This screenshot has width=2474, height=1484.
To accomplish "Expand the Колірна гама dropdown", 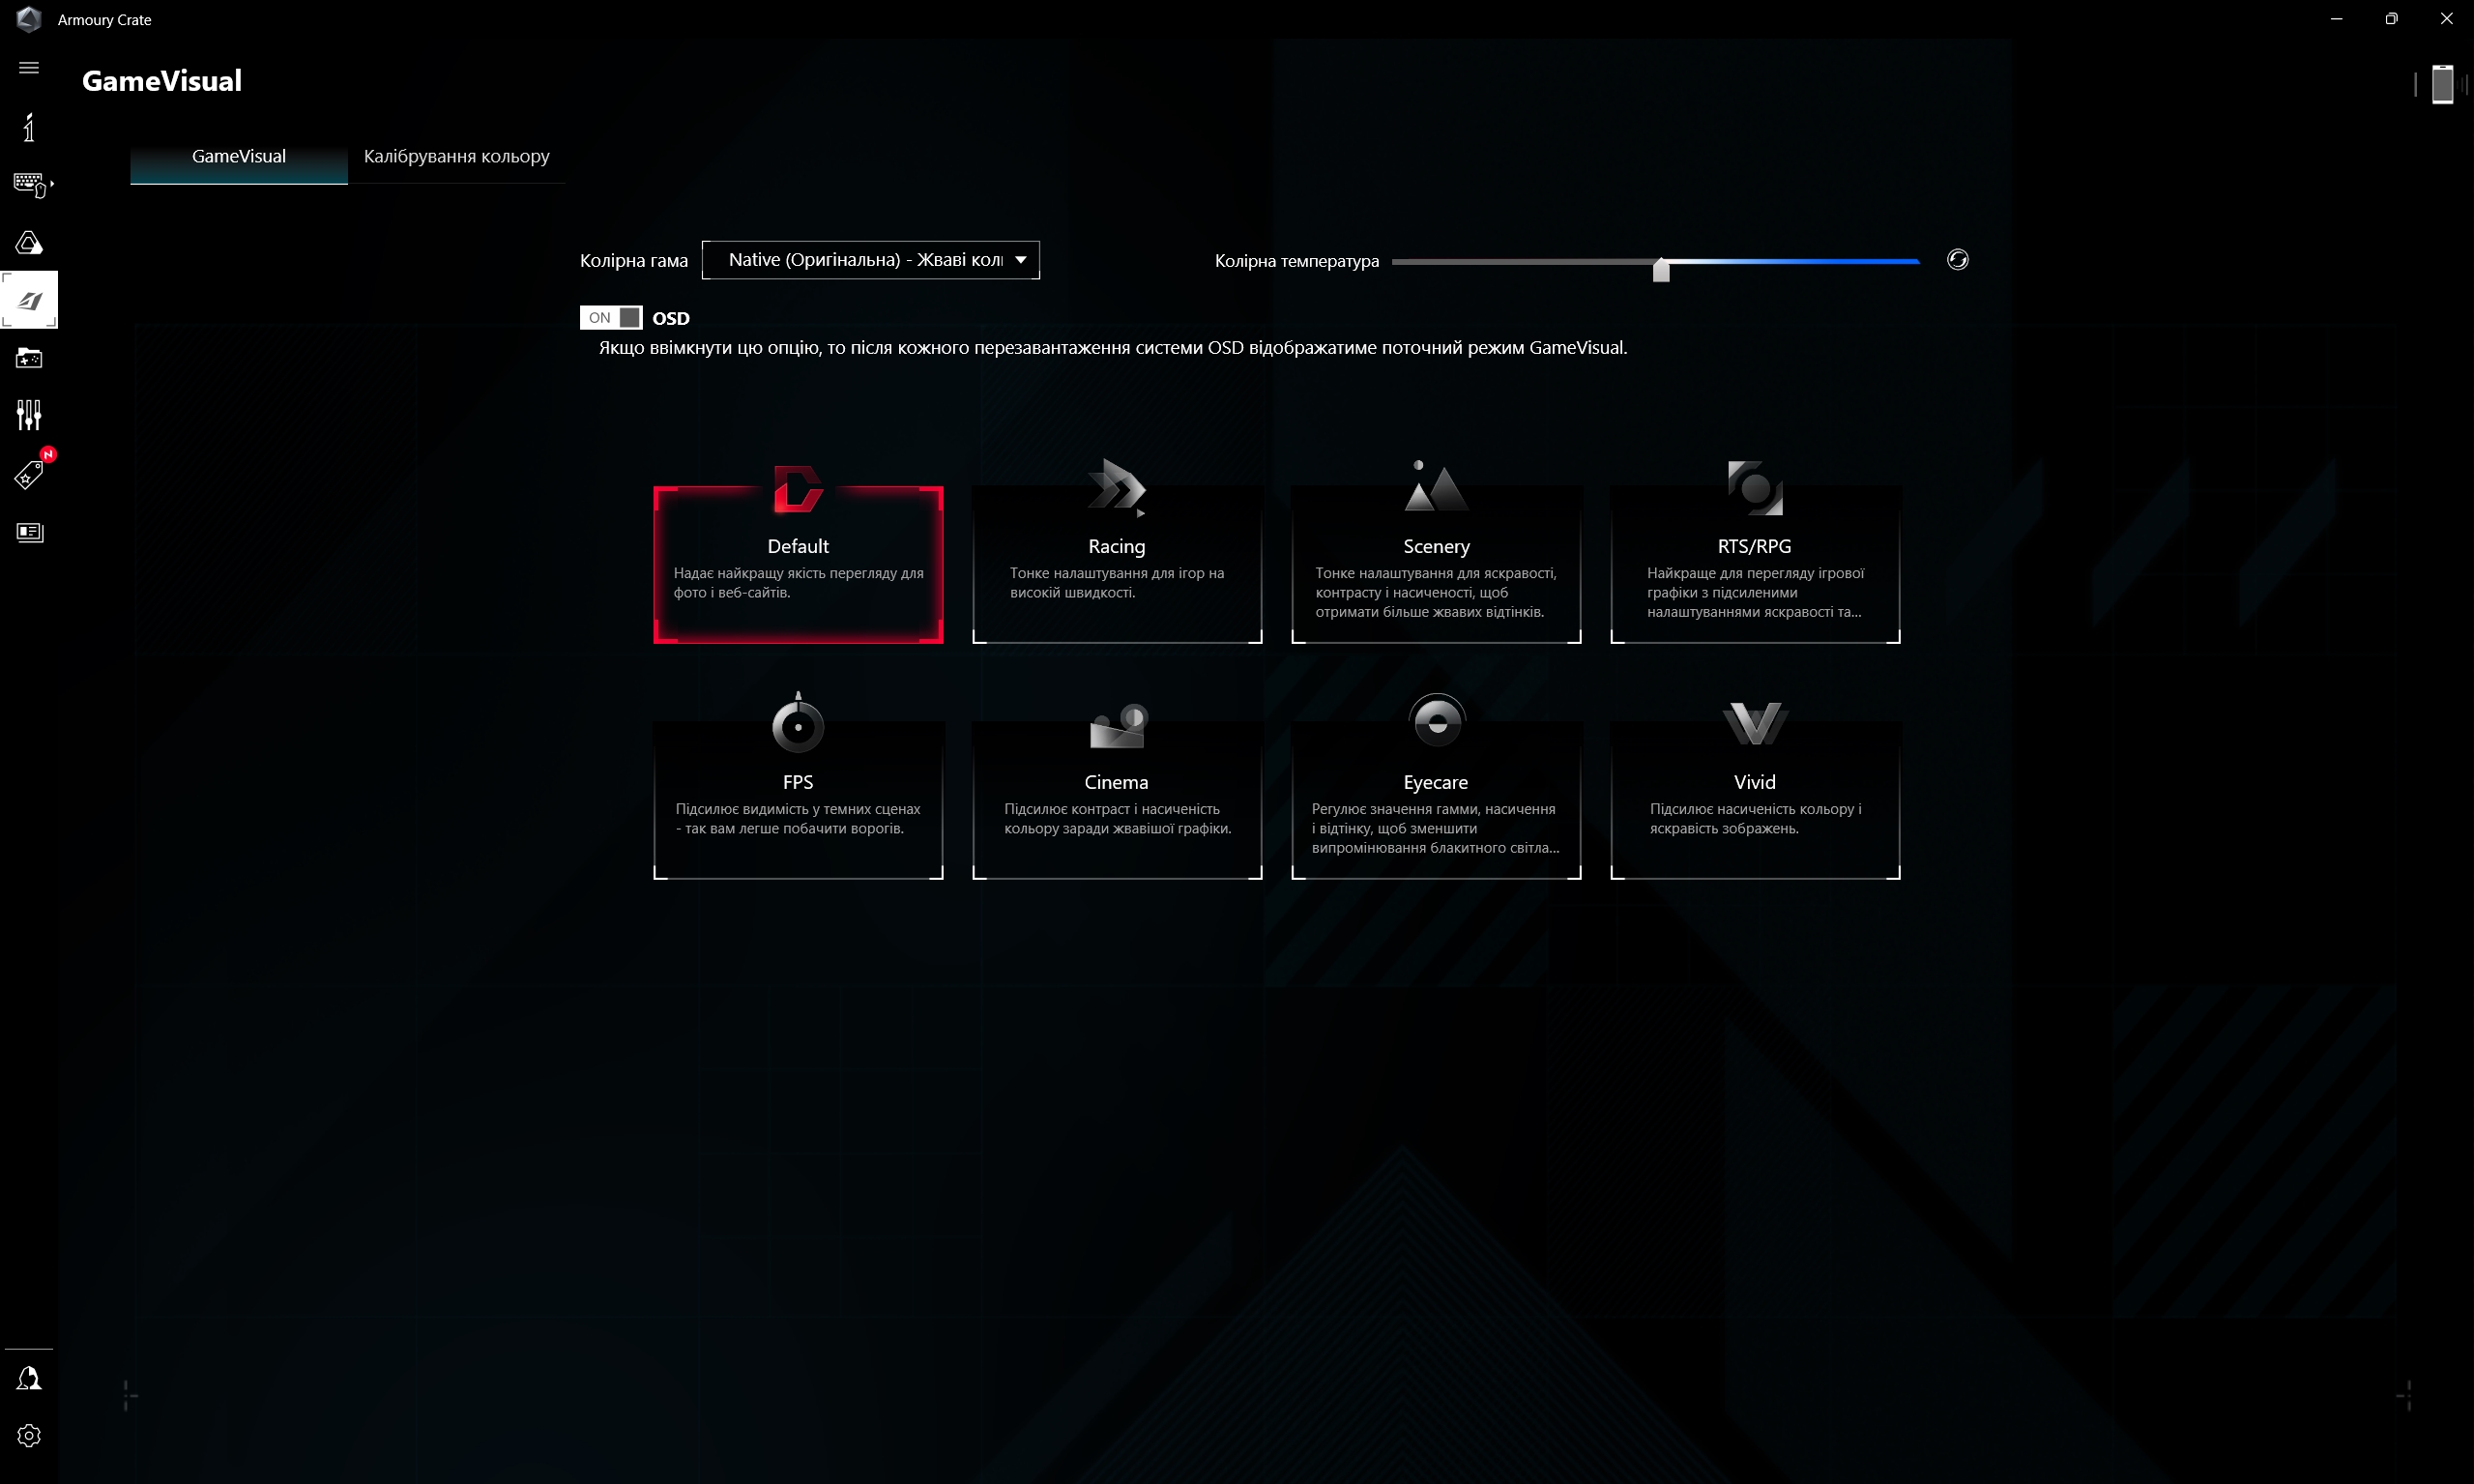I will tap(870, 260).
